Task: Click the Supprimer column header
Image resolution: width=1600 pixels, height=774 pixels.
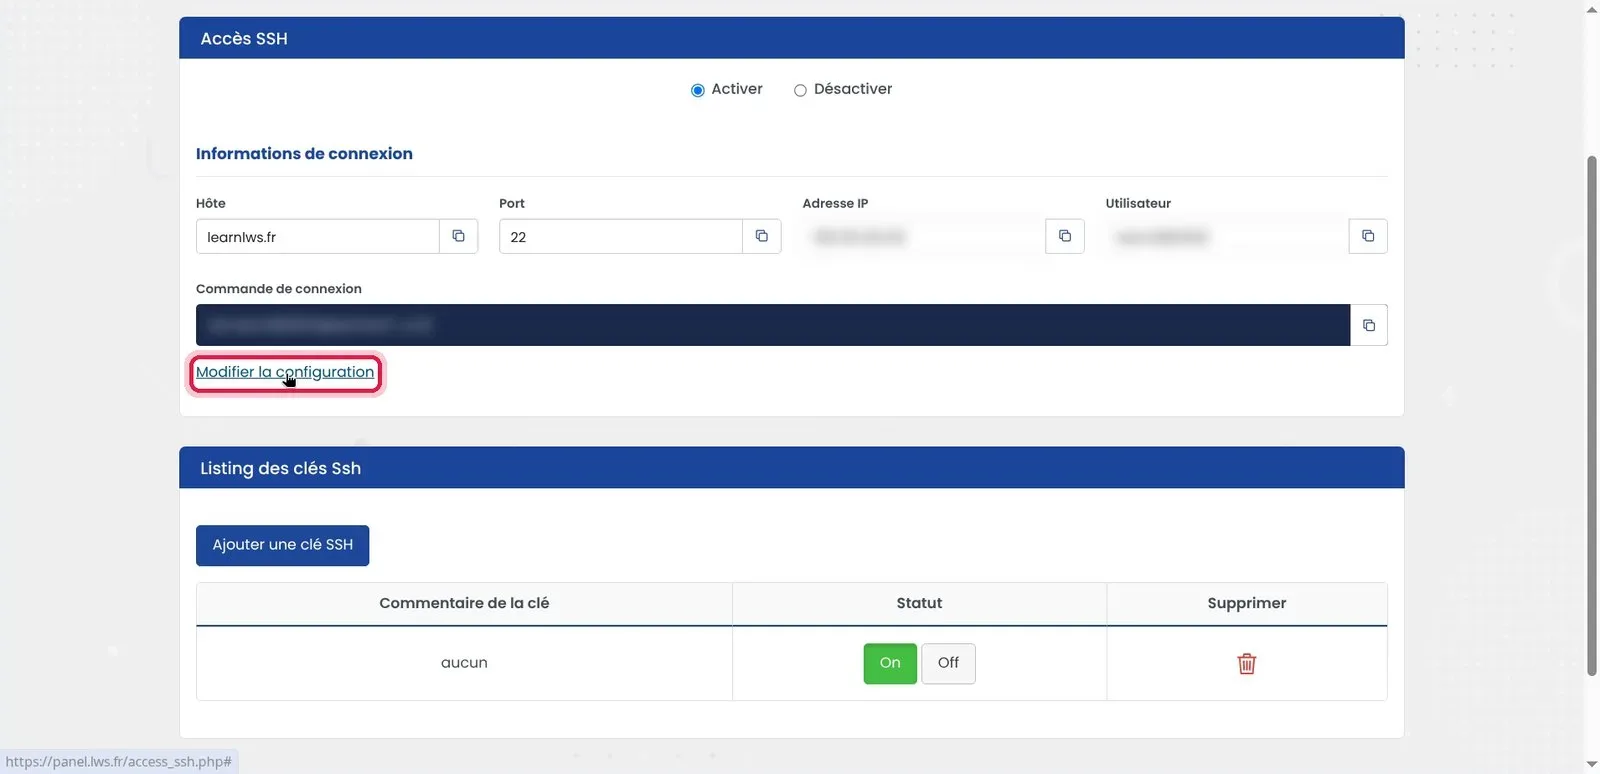Action: [1247, 603]
